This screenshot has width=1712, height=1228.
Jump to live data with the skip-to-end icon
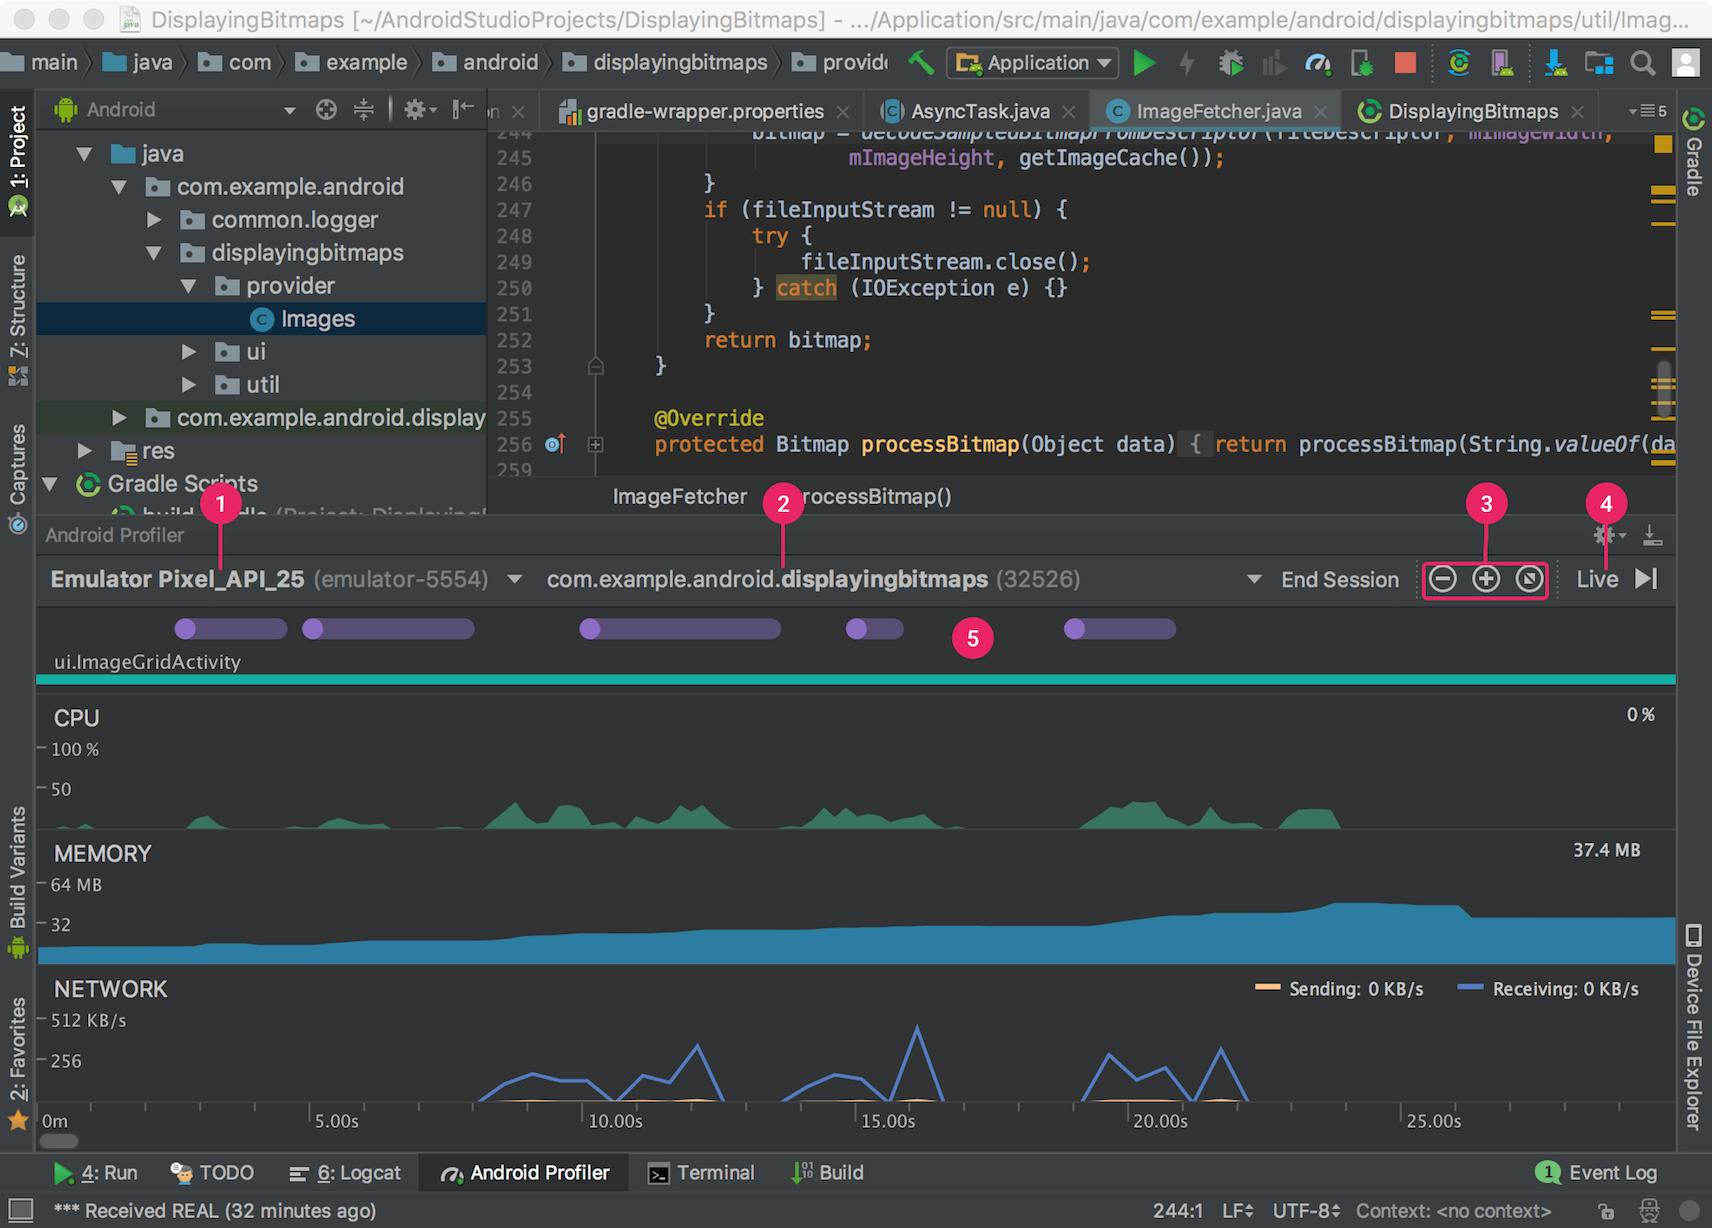click(1646, 579)
